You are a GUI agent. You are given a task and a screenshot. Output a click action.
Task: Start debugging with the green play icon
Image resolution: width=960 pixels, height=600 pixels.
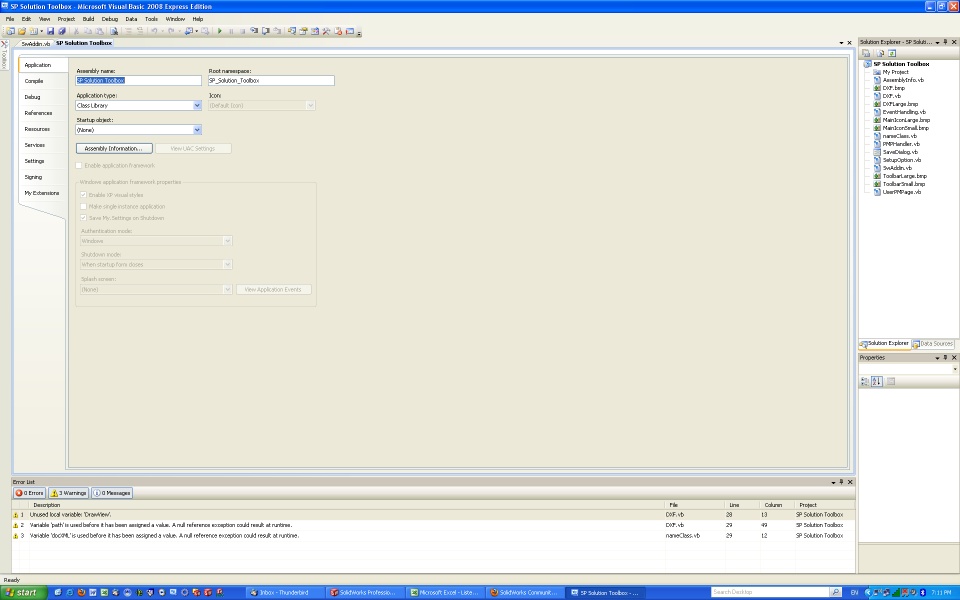pyautogui.click(x=220, y=31)
